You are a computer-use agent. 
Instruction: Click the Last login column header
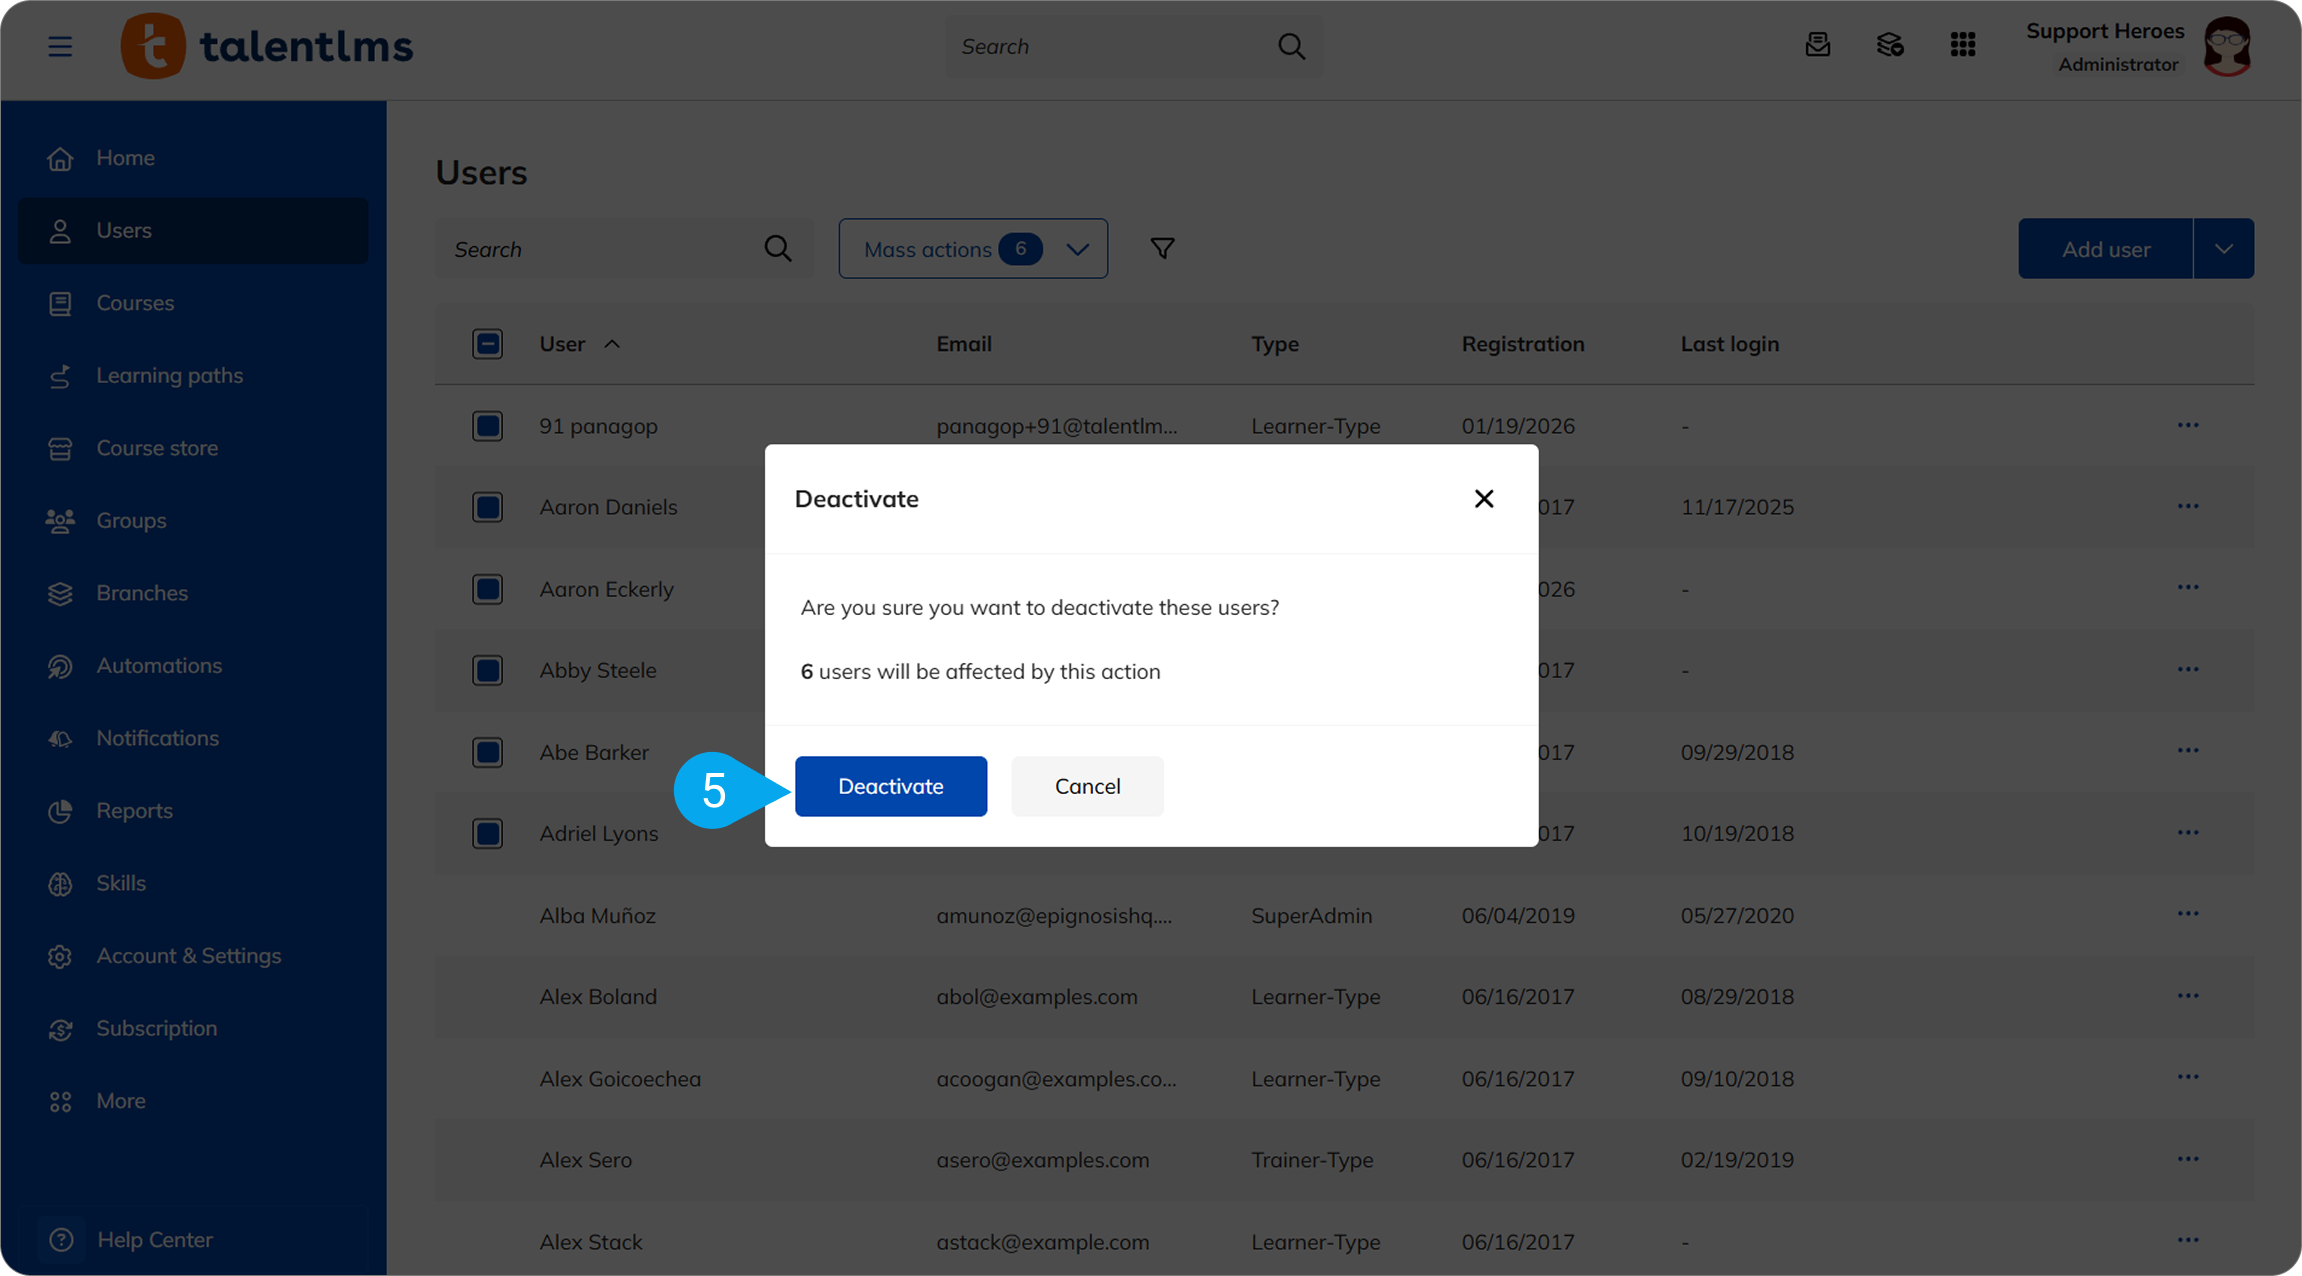click(1730, 344)
